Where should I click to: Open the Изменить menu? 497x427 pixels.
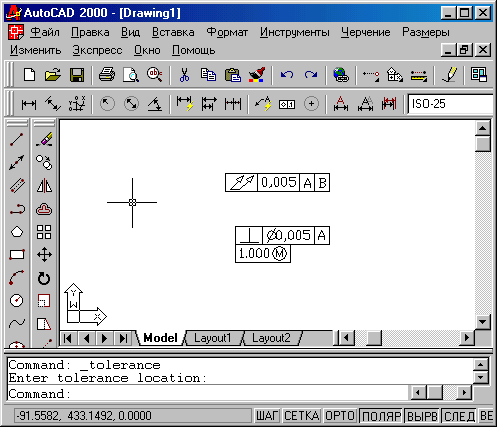point(35,50)
